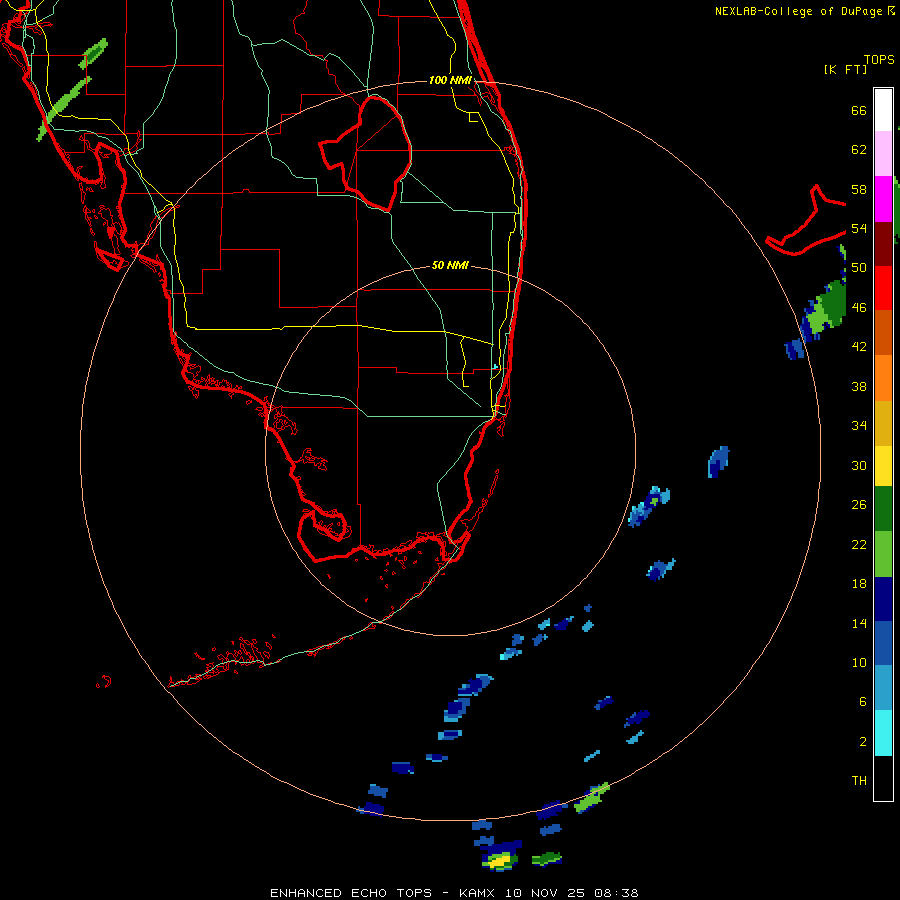Click the Lake Okeechobee outline

point(366,153)
